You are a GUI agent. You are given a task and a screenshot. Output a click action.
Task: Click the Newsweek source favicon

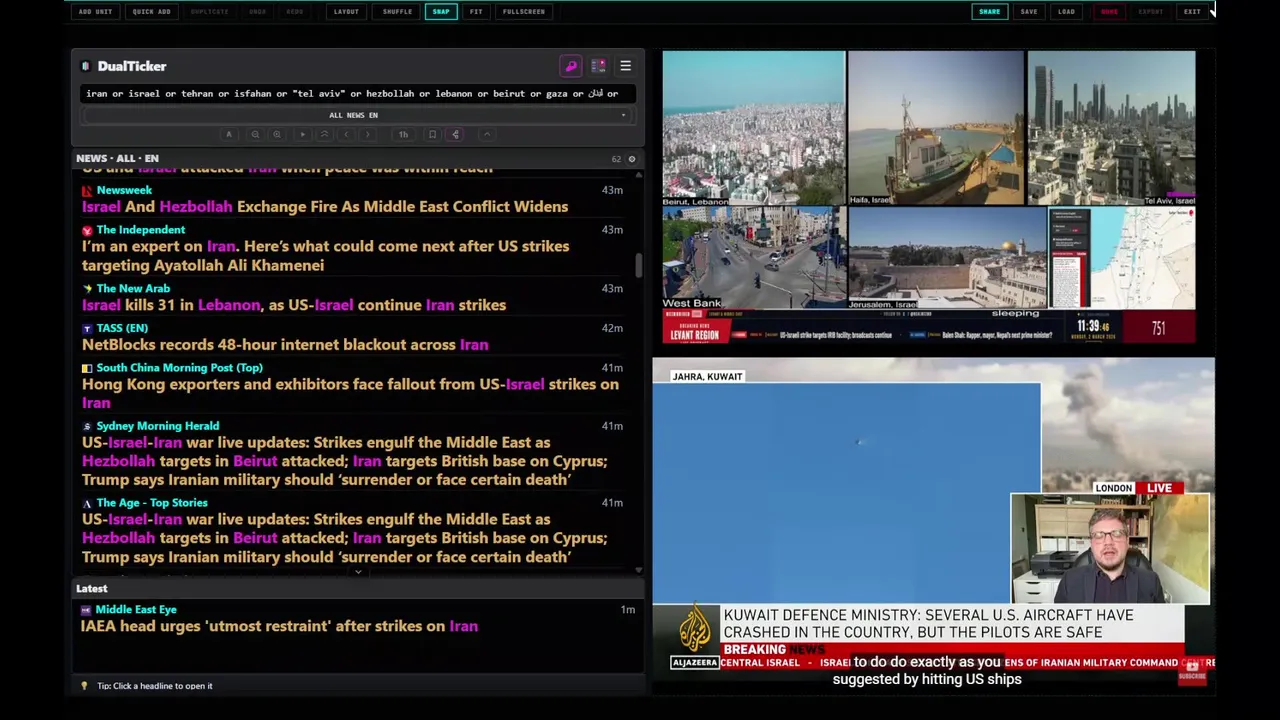click(87, 190)
